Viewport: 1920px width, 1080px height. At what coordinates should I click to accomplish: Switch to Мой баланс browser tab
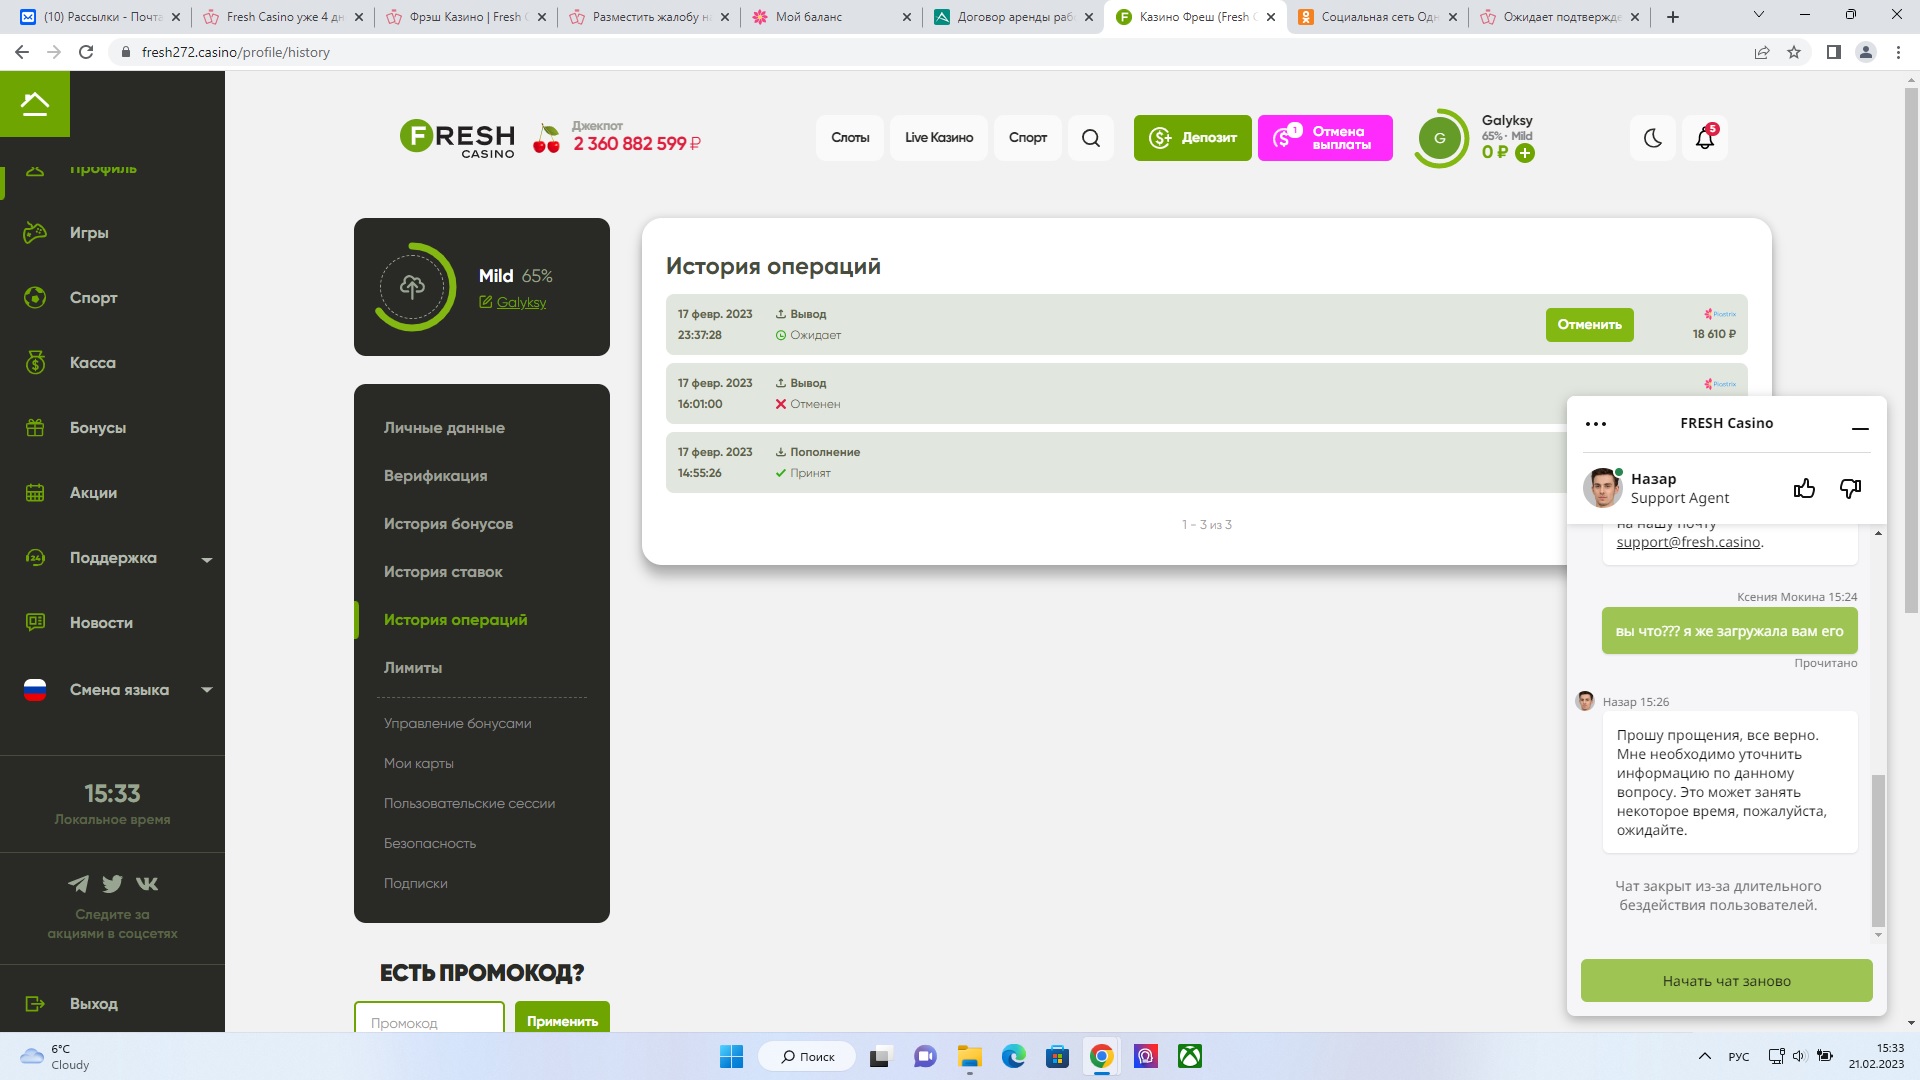pyautogui.click(x=832, y=17)
